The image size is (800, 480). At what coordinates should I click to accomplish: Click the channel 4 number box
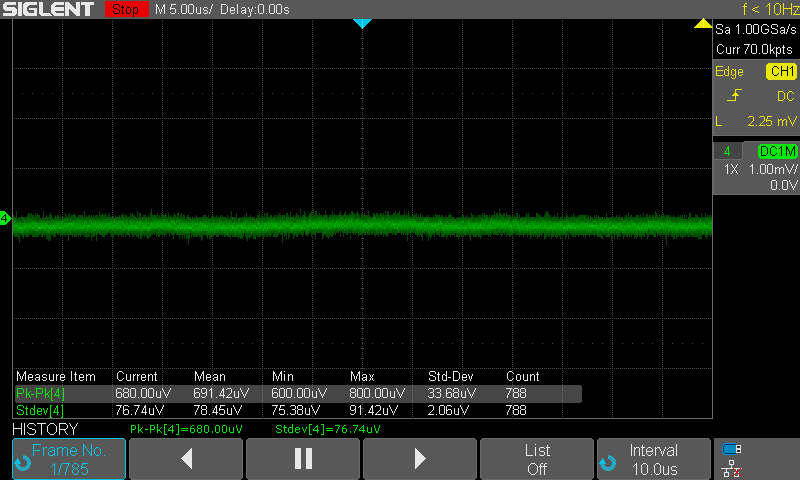[x=727, y=151]
